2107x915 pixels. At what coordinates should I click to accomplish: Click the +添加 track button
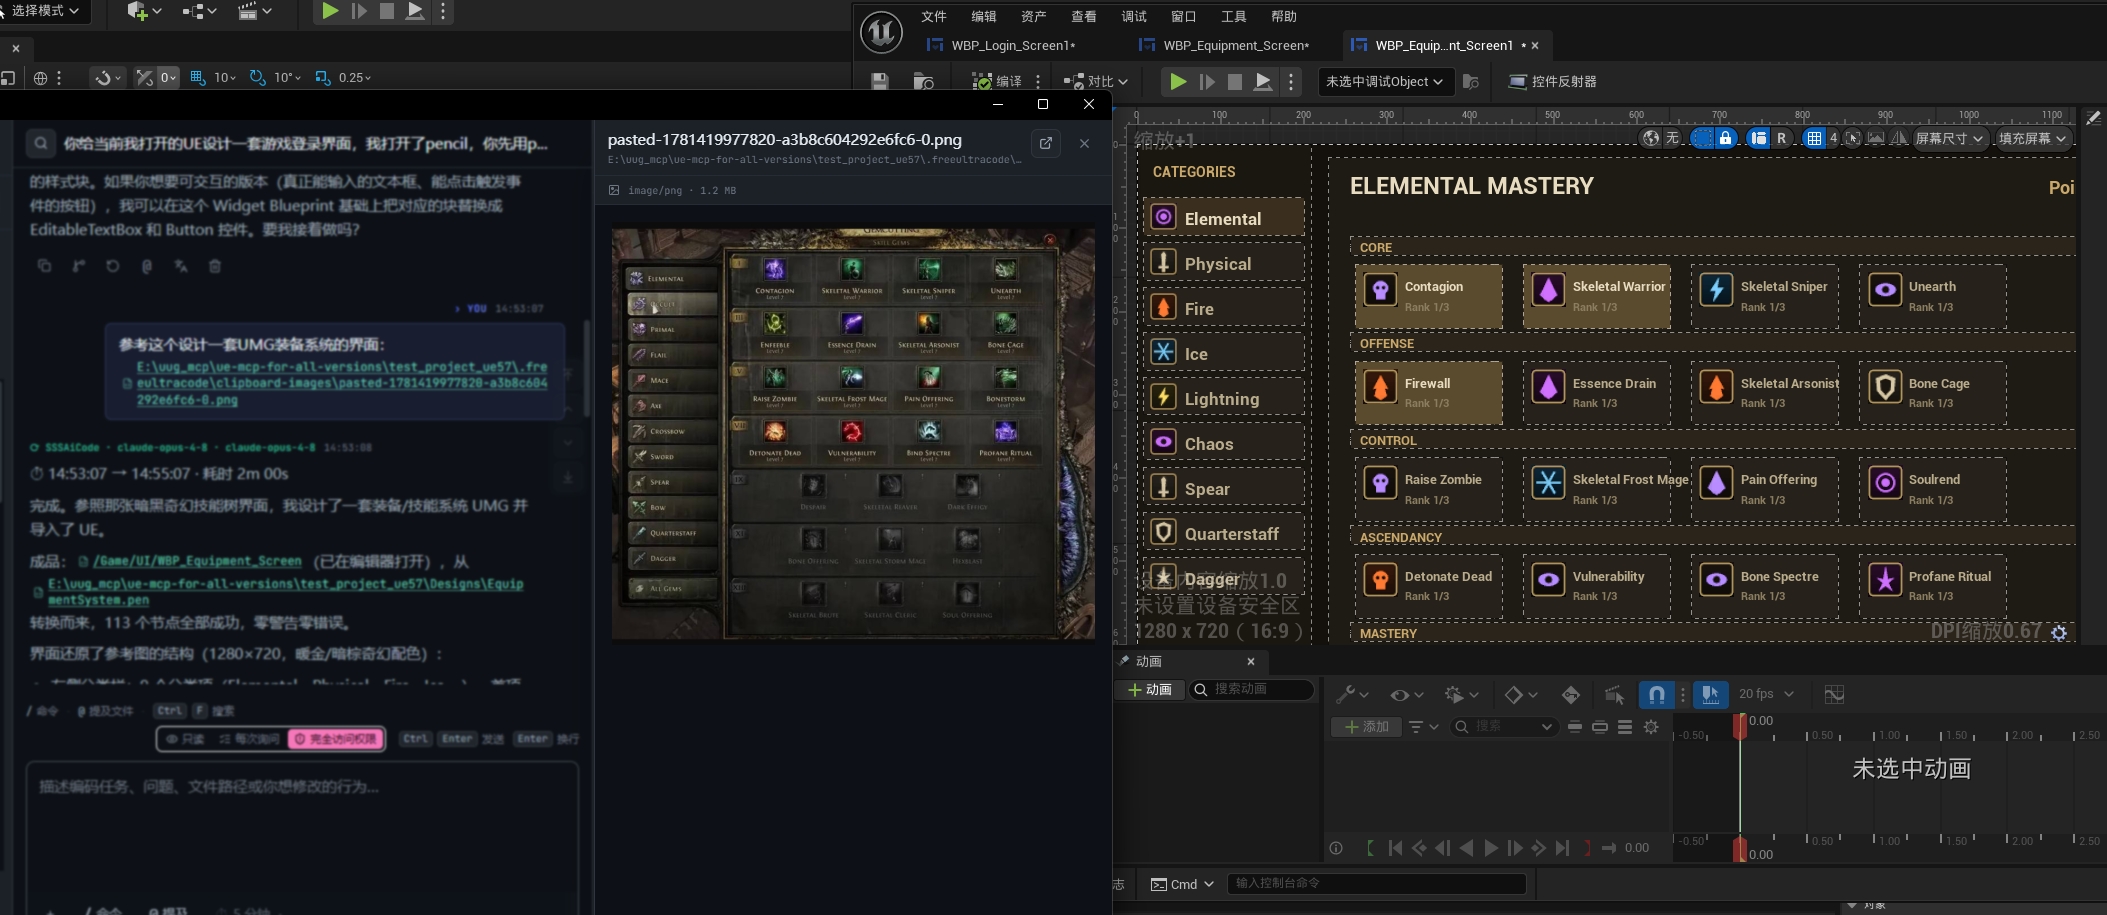(x=1366, y=727)
